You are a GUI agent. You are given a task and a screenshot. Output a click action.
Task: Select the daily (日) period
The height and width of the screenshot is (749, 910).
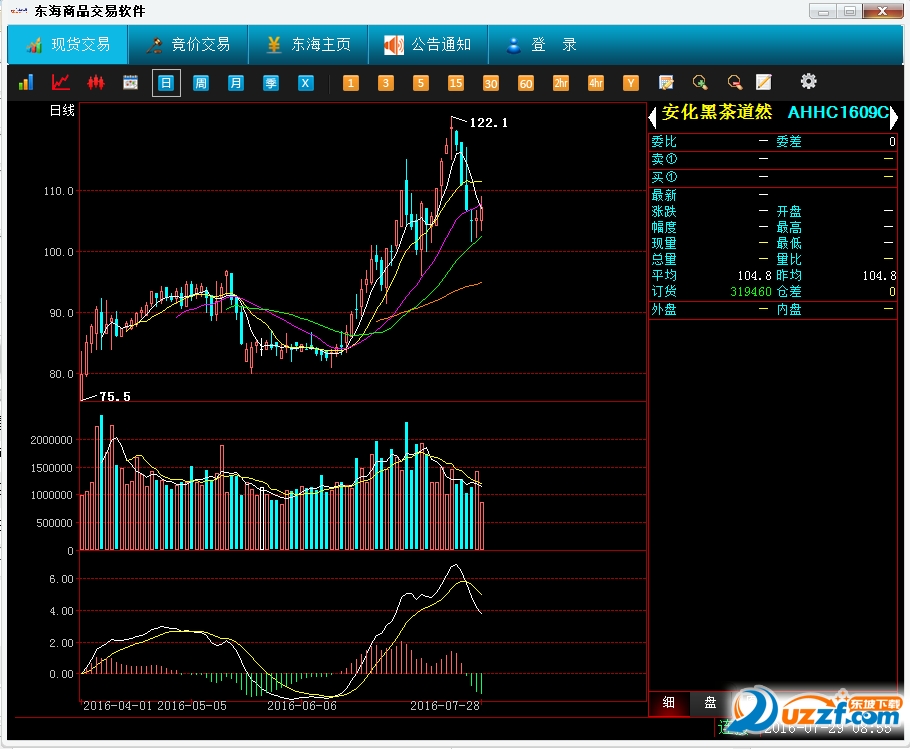[166, 83]
